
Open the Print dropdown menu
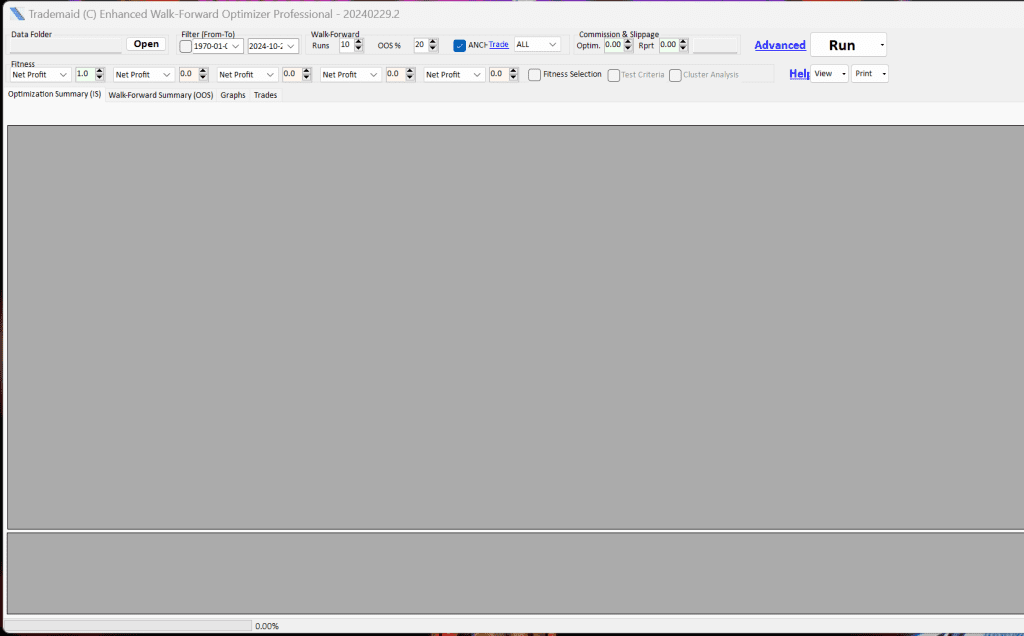click(x=870, y=74)
